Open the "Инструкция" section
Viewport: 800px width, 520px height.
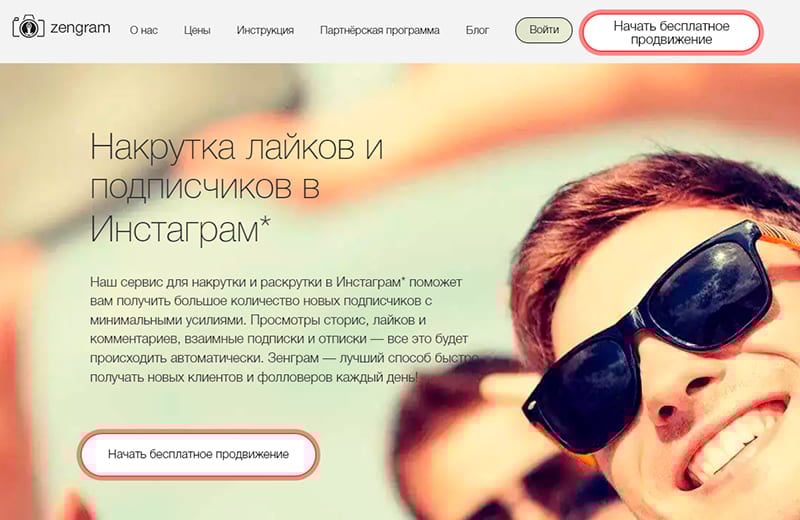pos(265,30)
